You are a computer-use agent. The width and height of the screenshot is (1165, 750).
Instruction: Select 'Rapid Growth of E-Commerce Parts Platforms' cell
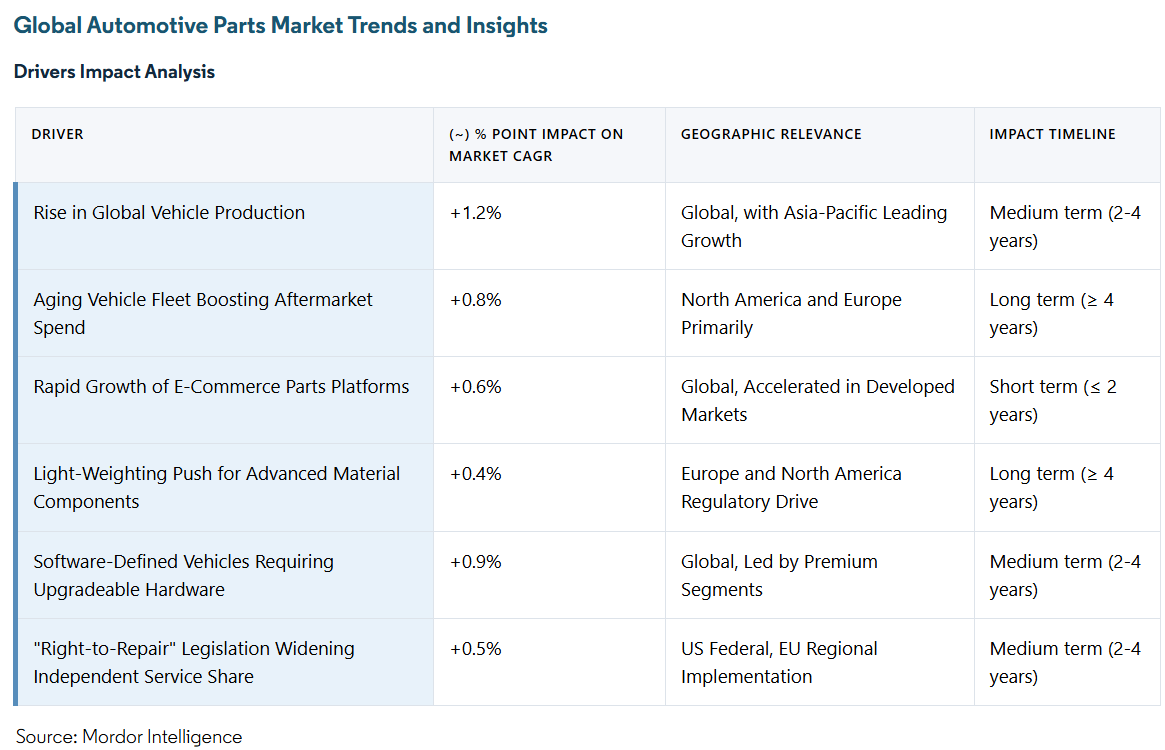pos(221,387)
